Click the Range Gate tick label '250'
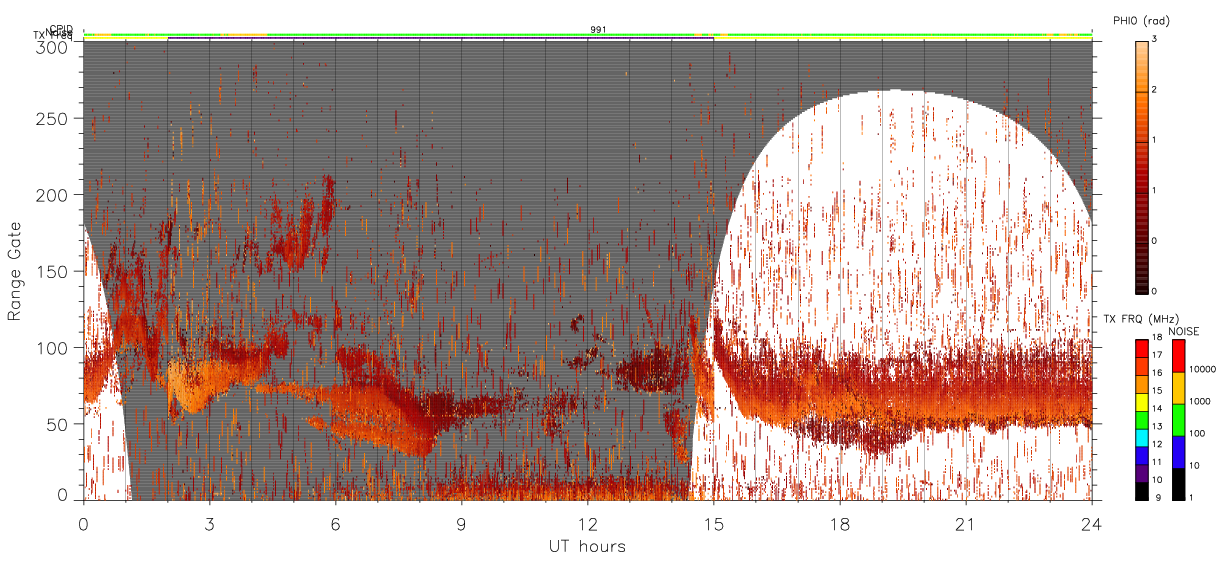 point(52,118)
